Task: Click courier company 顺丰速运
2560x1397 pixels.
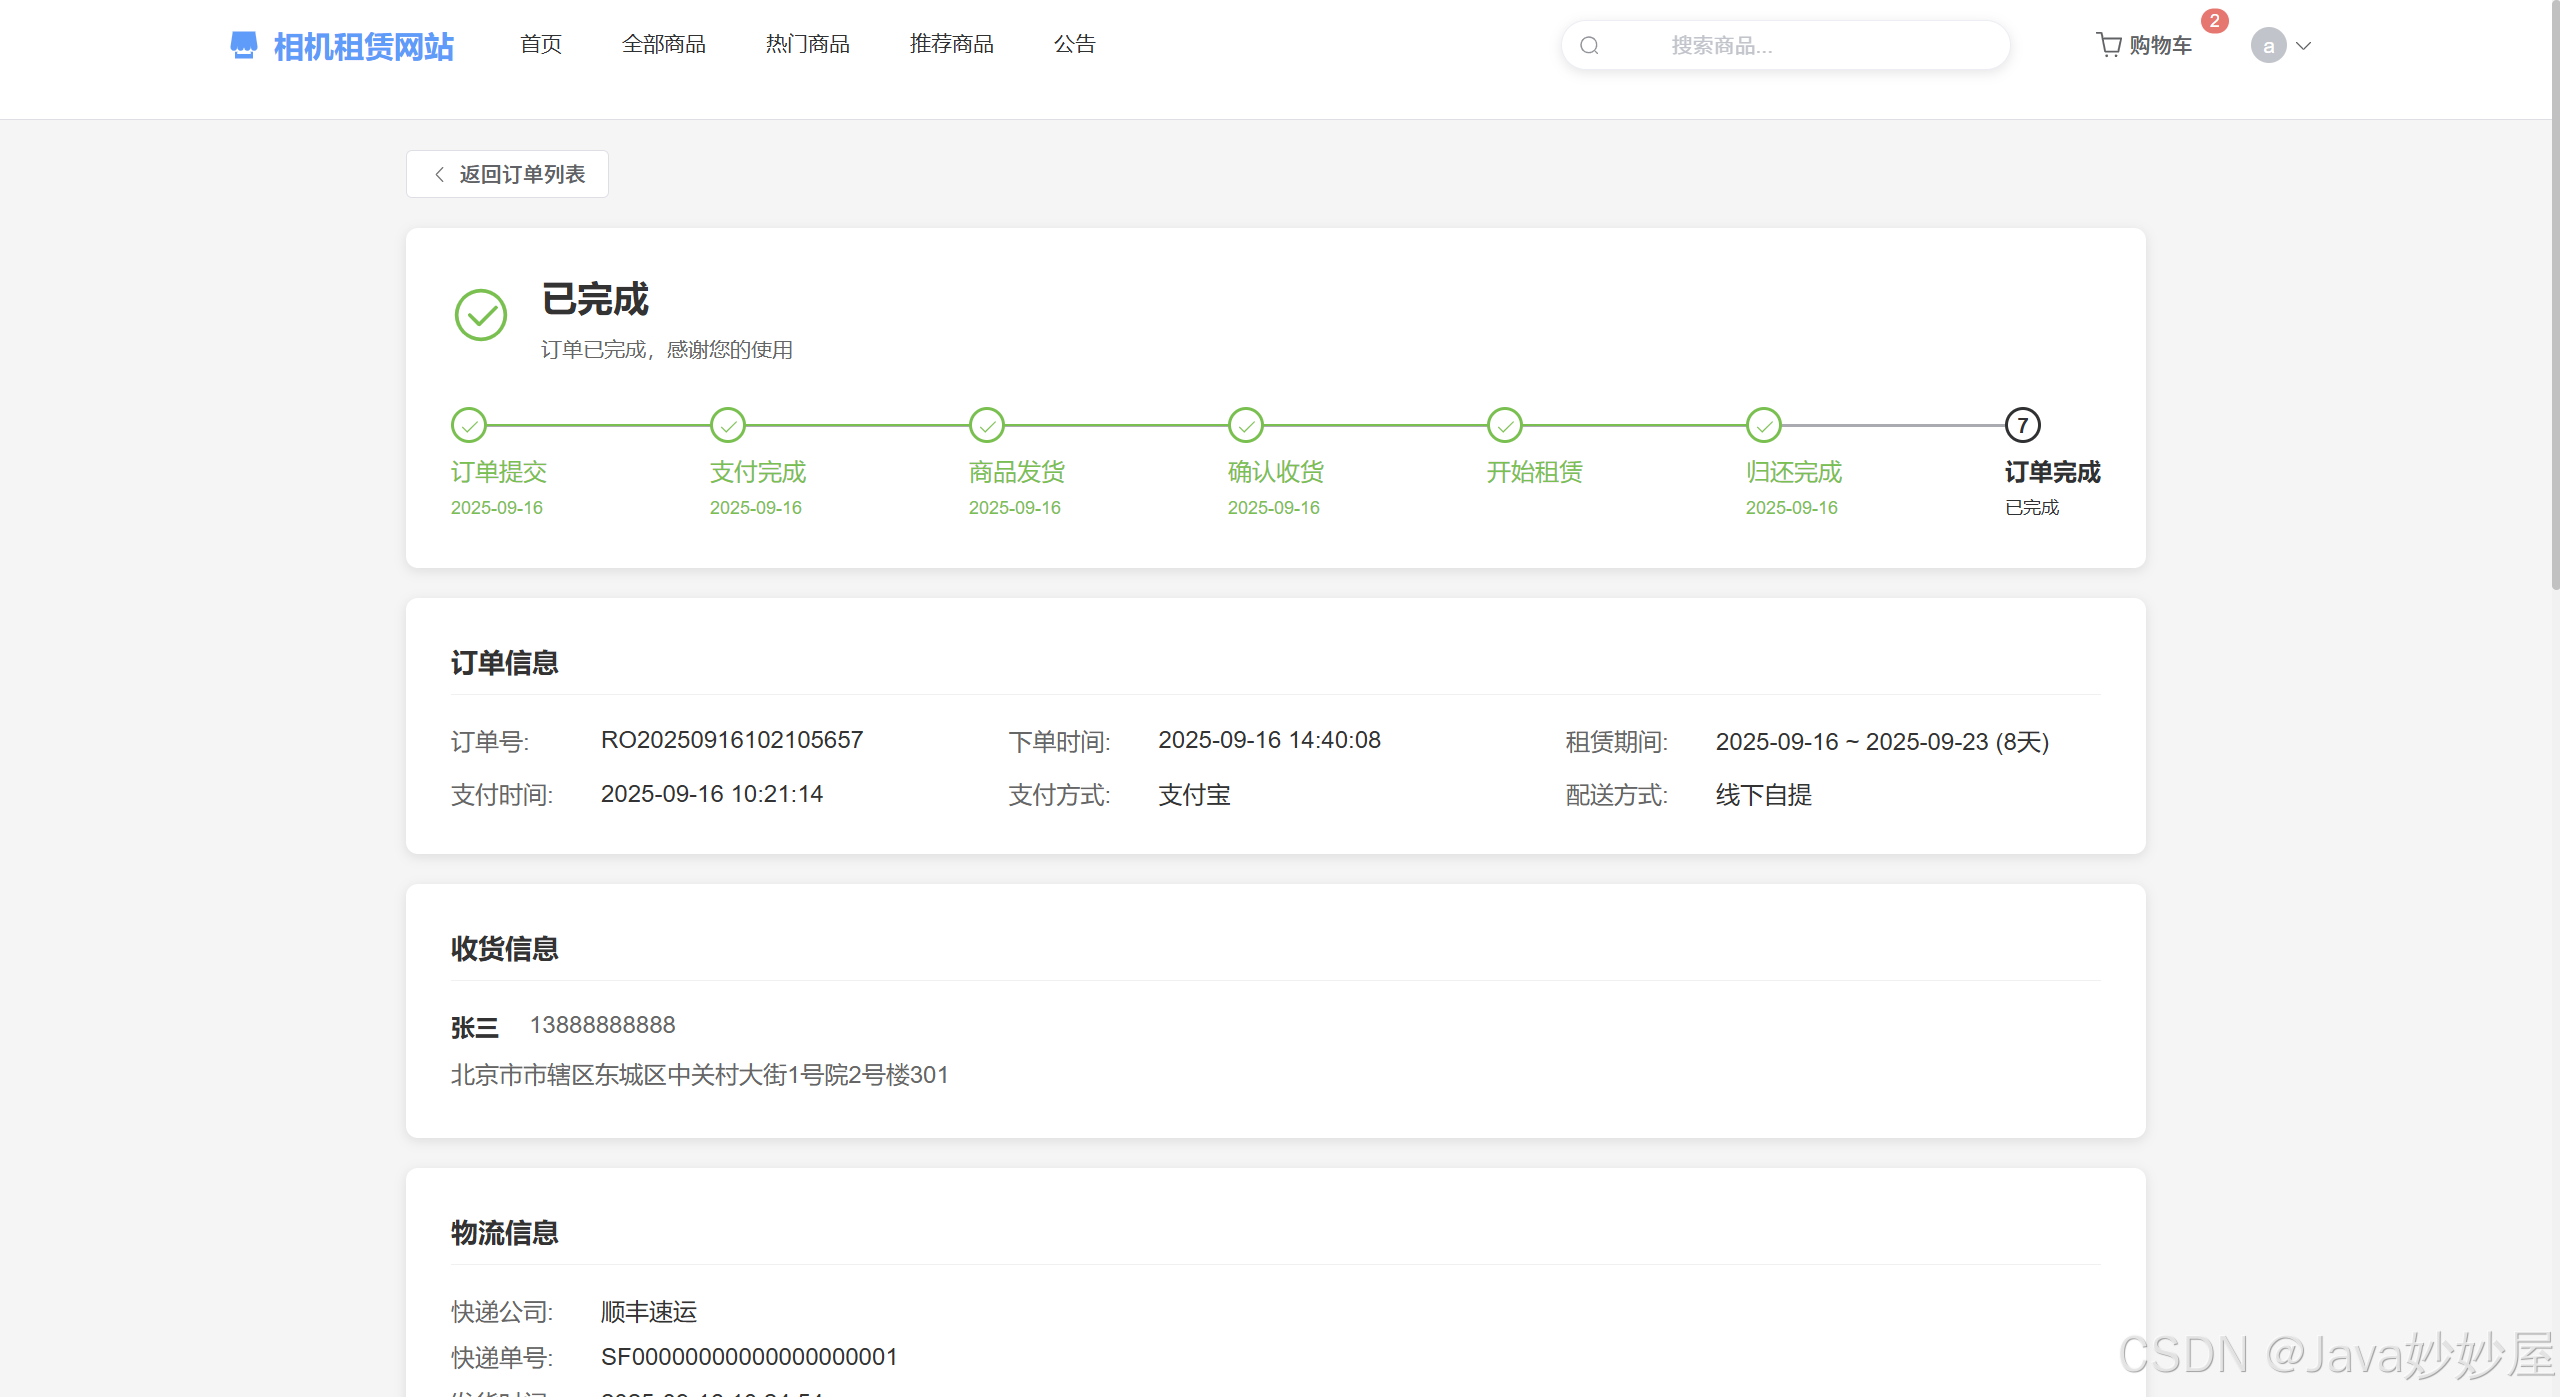Action: [649, 1312]
